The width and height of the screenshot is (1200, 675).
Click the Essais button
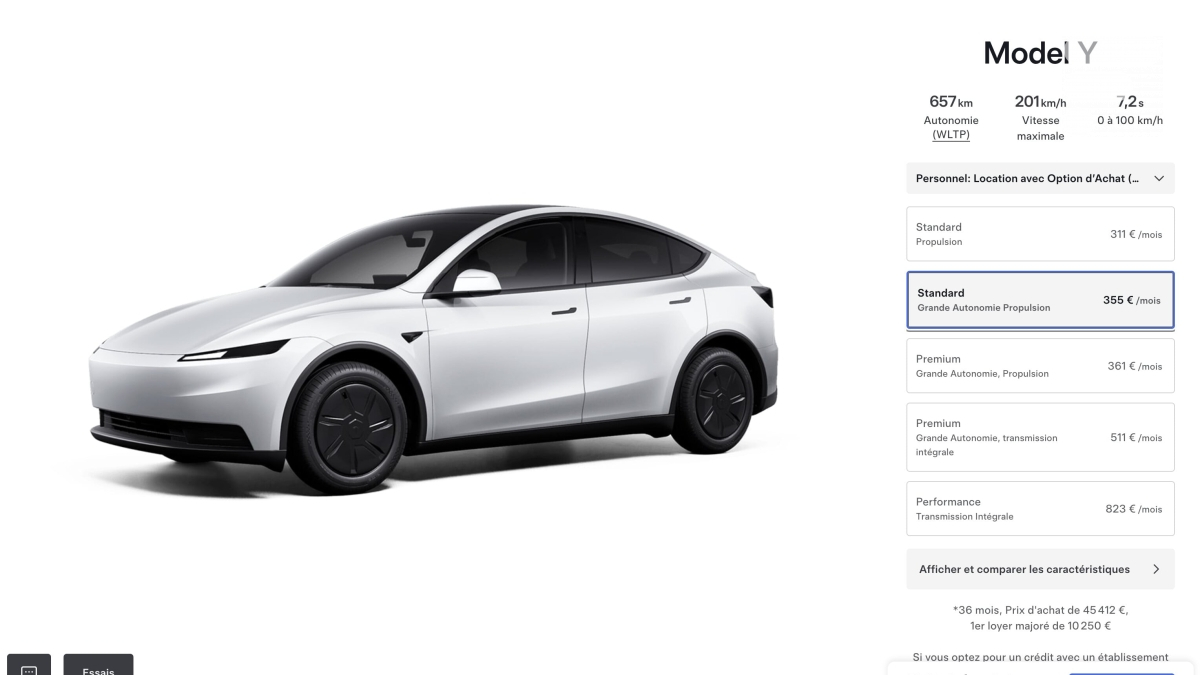pos(98,666)
